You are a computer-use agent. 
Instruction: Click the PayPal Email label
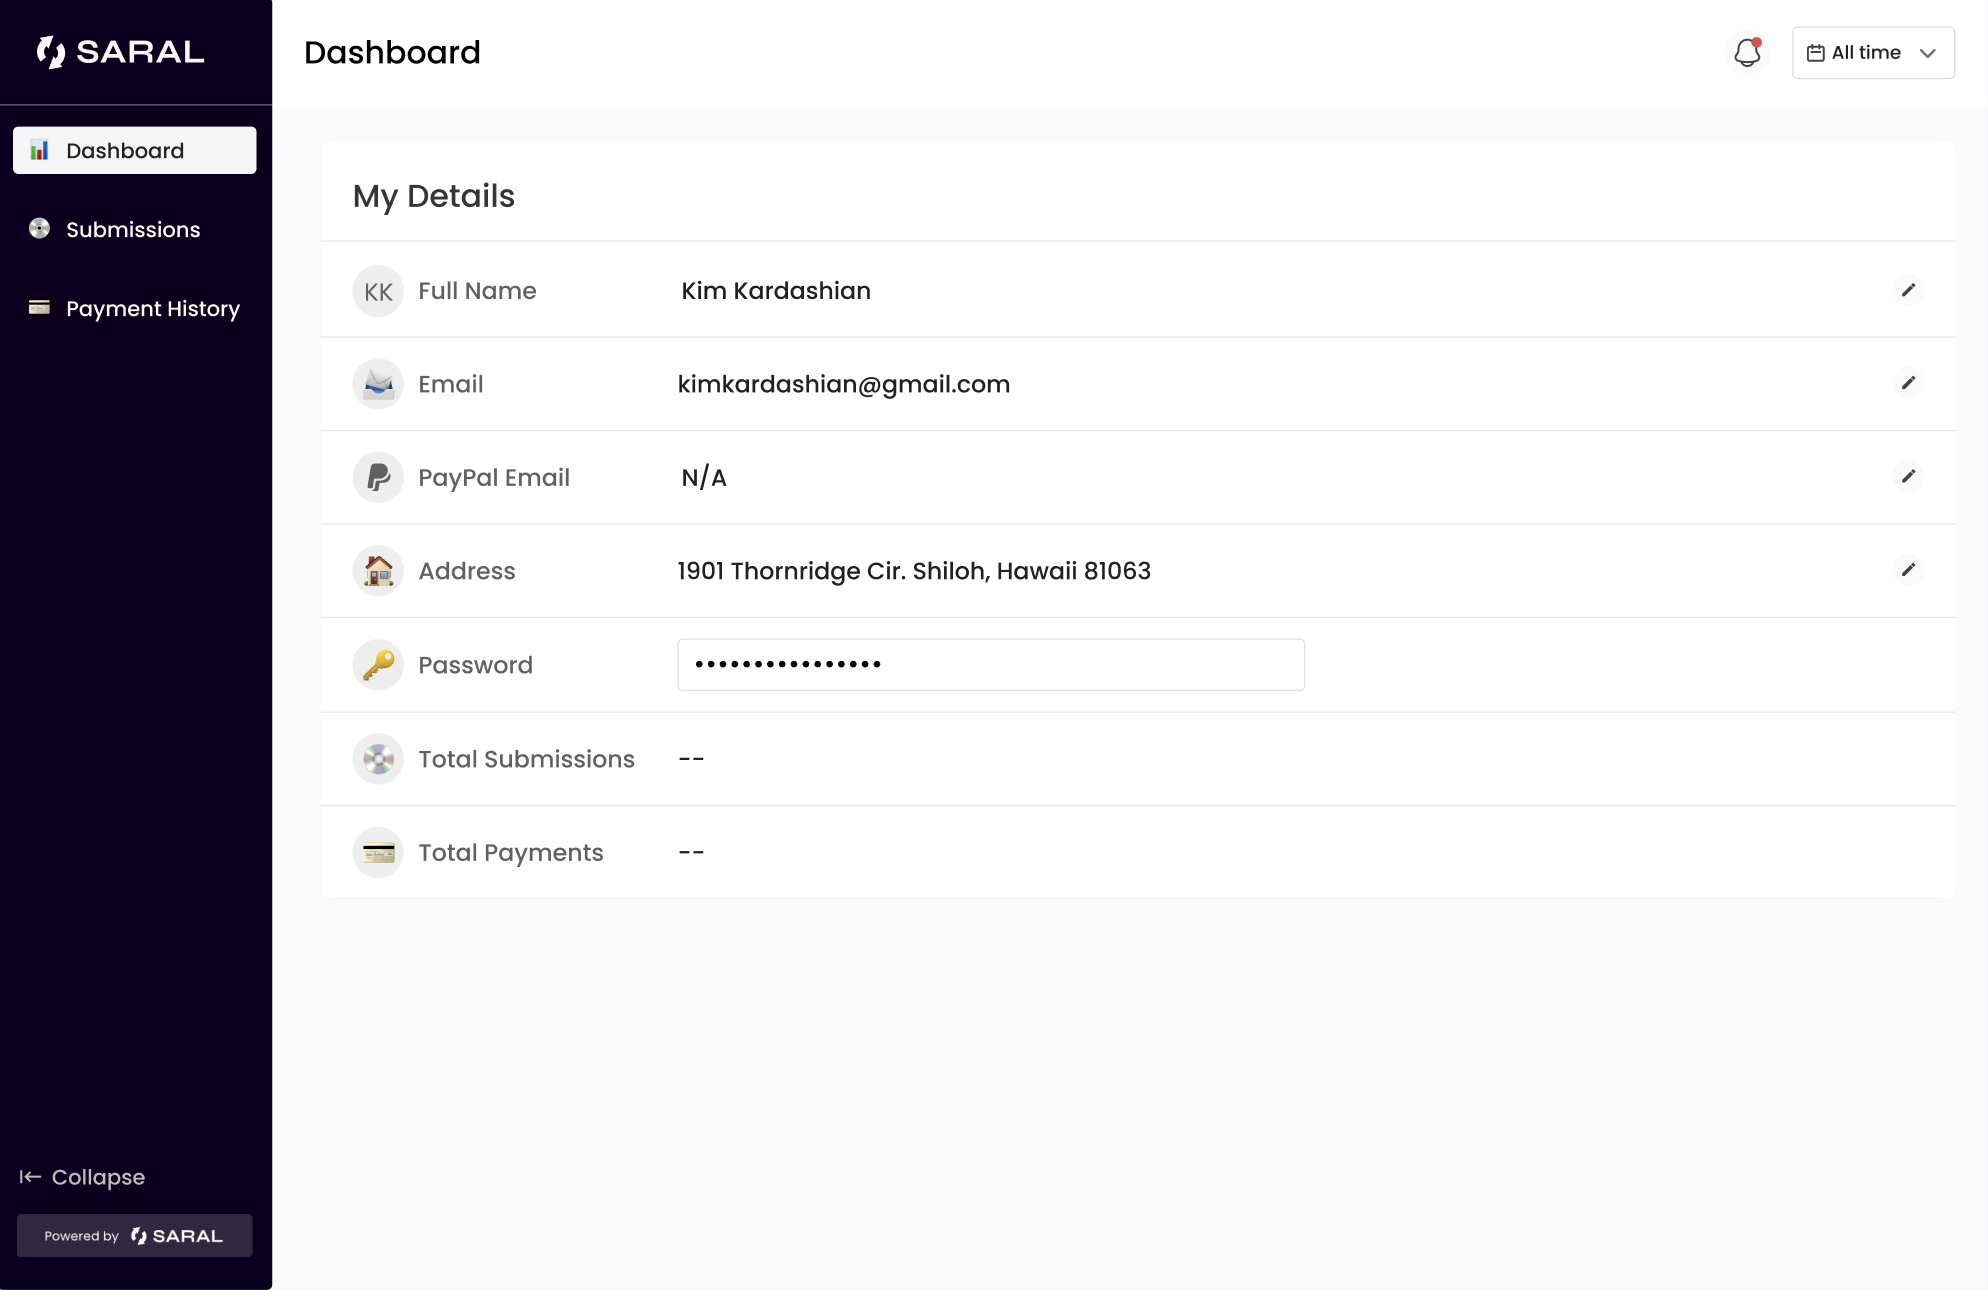[x=494, y=477]
